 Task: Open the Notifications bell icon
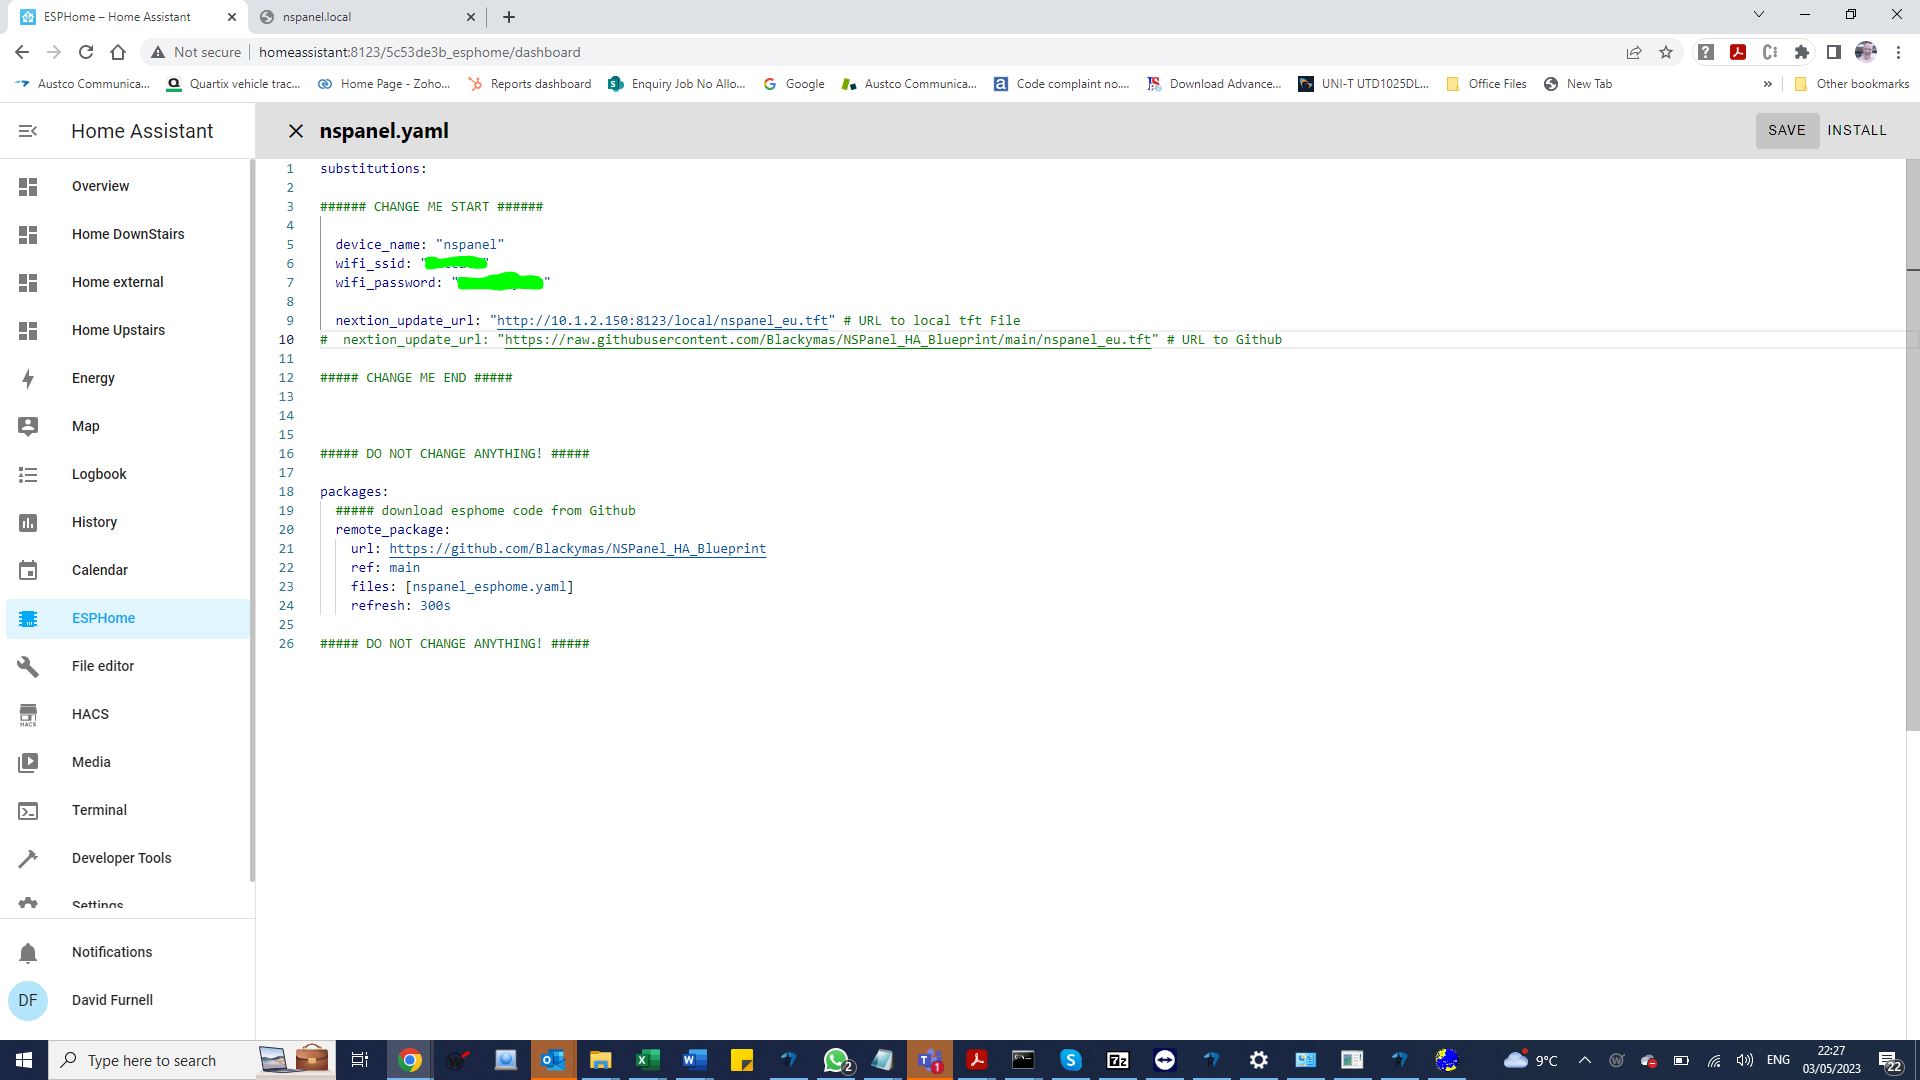[28, 952]
